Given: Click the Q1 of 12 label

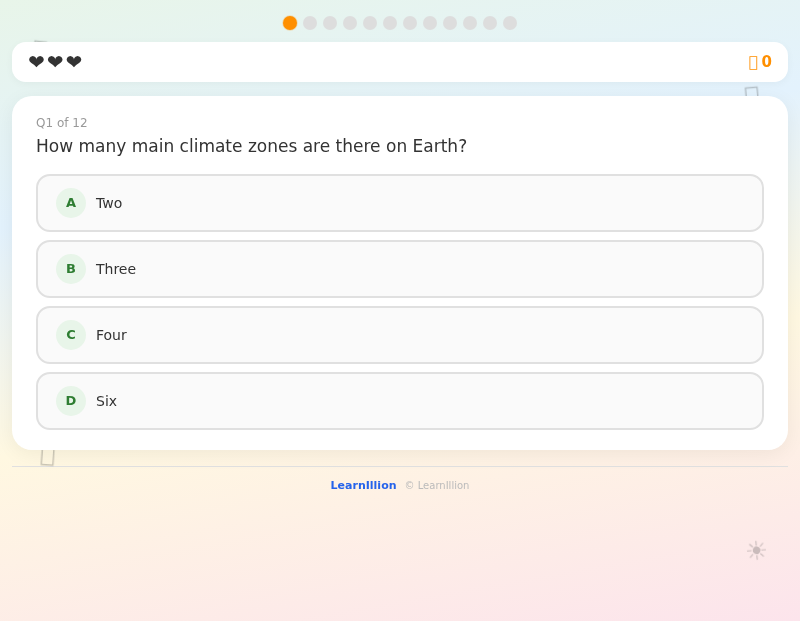Looking at the screenshot, I should coord(62,122).
